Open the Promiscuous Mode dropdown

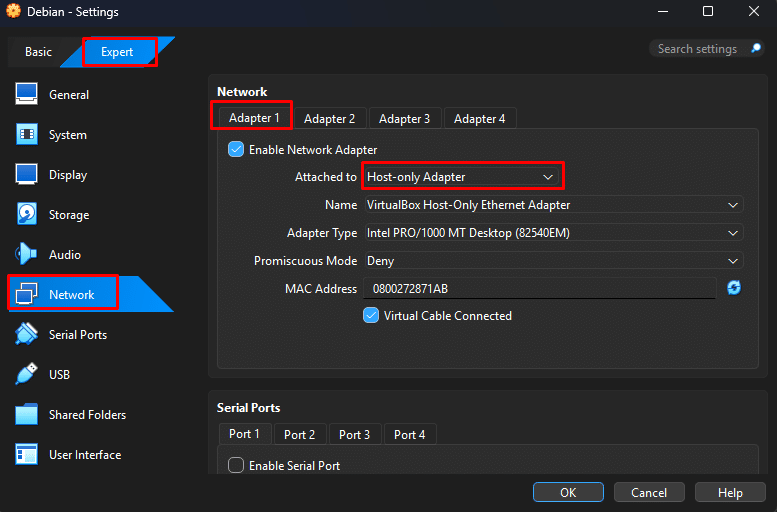click(x=554, y=261)
